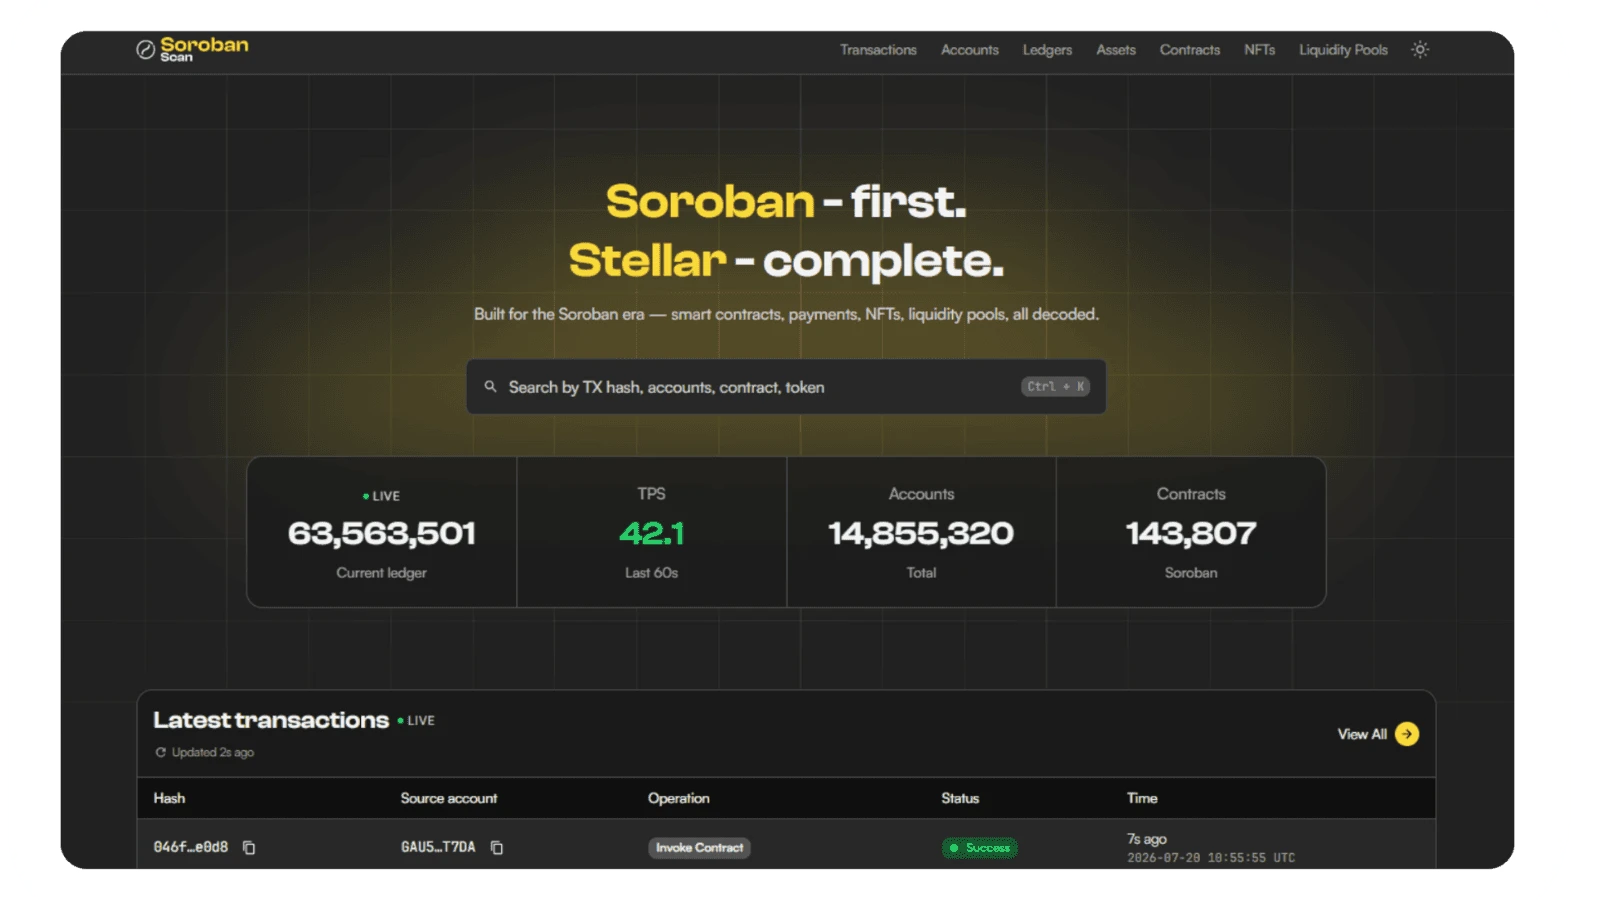The image size is (1600, 900).
Task: Click the Operation column header
Action: click(678, 798)
